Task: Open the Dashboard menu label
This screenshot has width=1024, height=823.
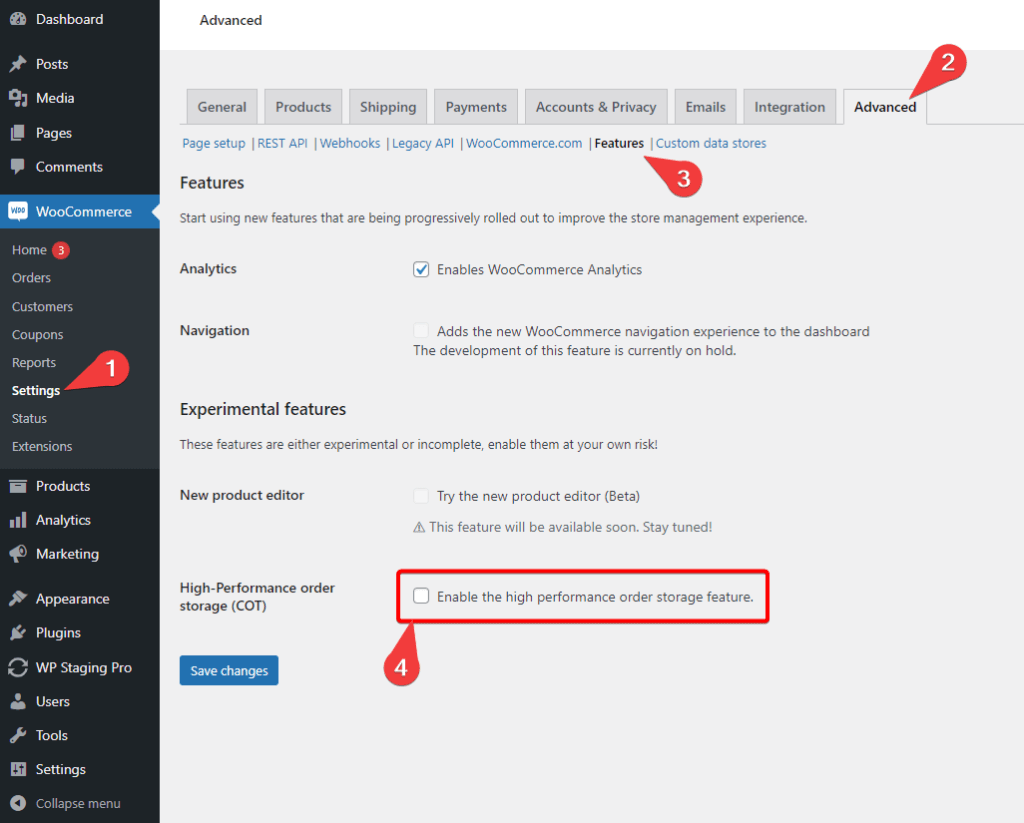Action: (x=69, y=19)
